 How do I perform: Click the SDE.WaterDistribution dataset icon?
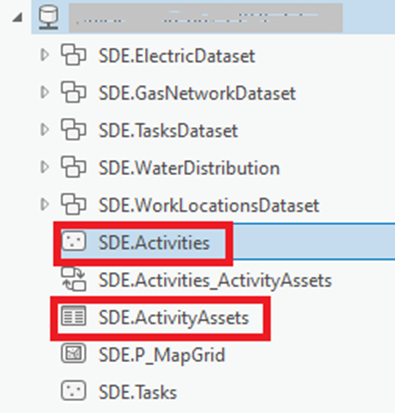point(74,167)
